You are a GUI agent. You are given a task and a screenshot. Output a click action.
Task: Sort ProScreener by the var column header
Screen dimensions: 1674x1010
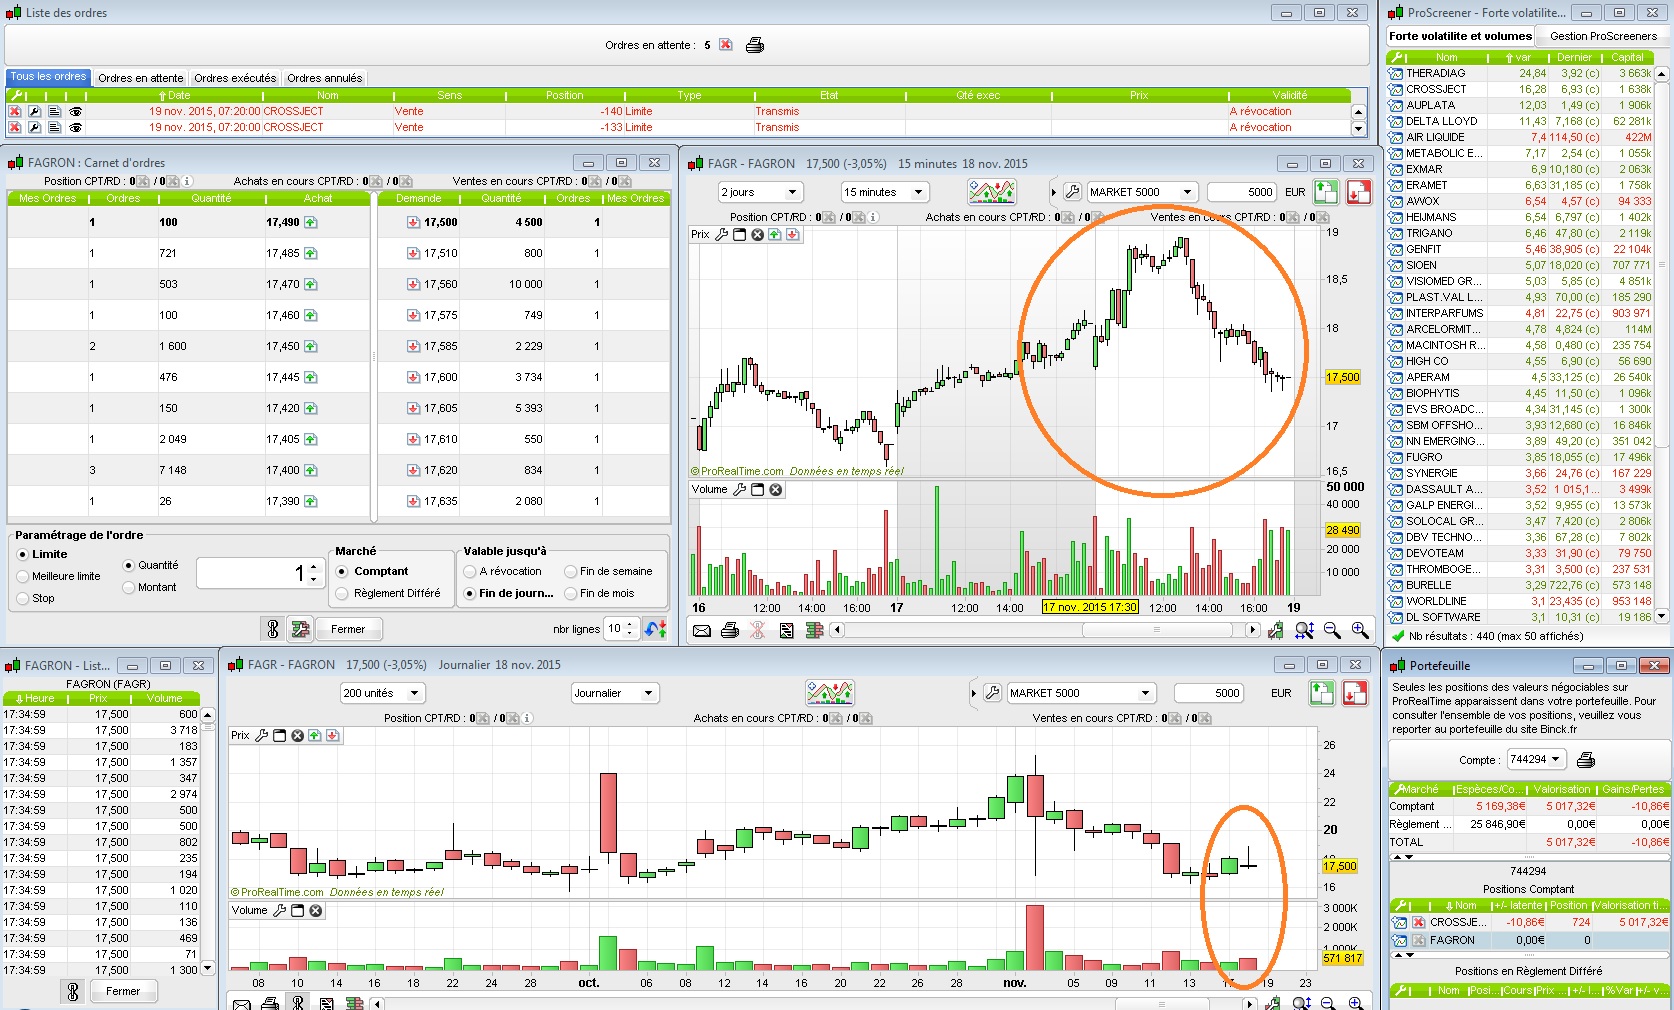coord(1518,58)
